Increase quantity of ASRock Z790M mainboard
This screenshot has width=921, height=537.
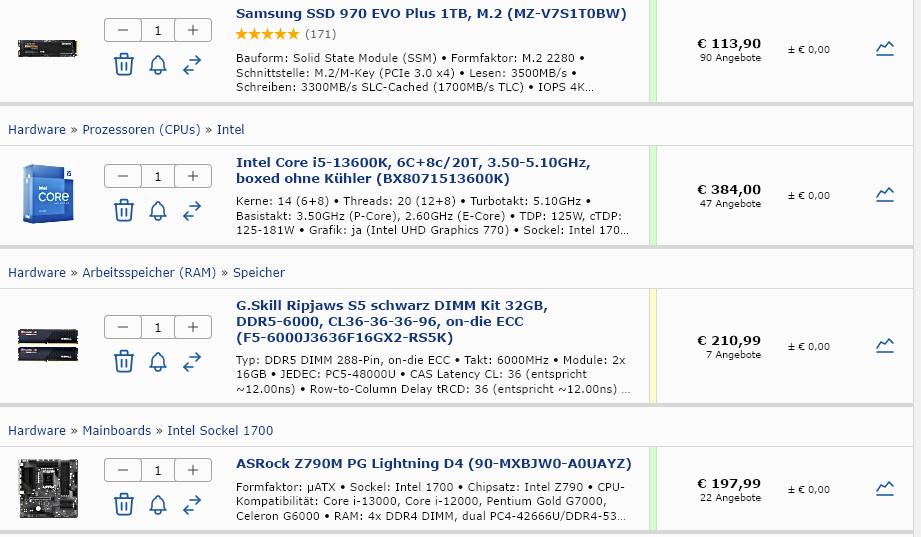coord(193,470)
